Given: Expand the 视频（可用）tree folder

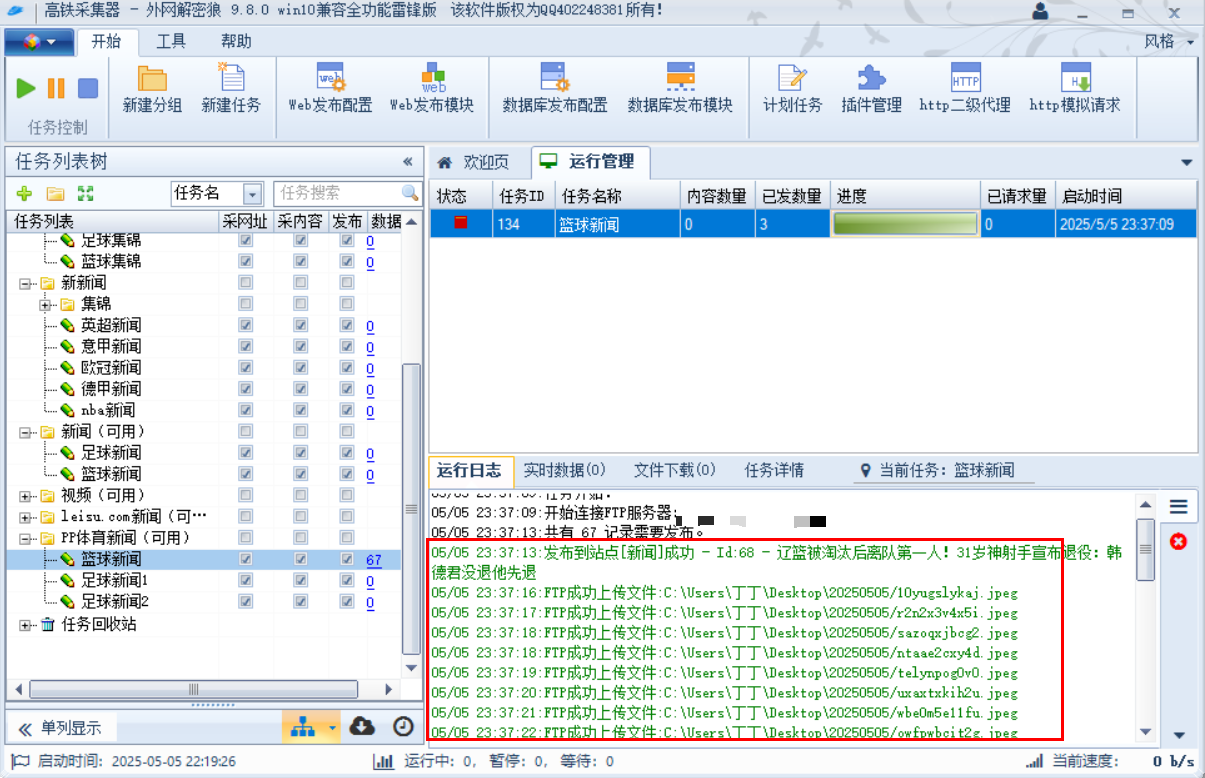Looking at the screenshot, I should point(26,496).
